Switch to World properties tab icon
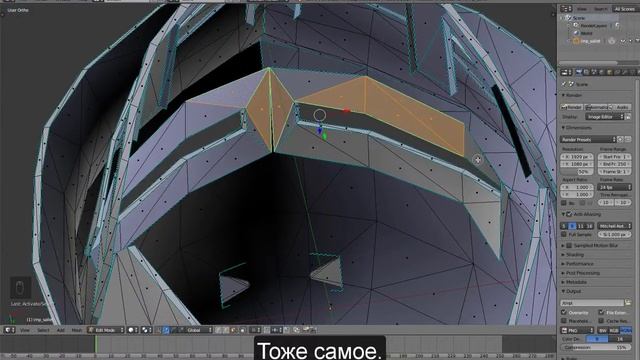The image size is (640, 360). pyautogui.click(x=602, y=72)
